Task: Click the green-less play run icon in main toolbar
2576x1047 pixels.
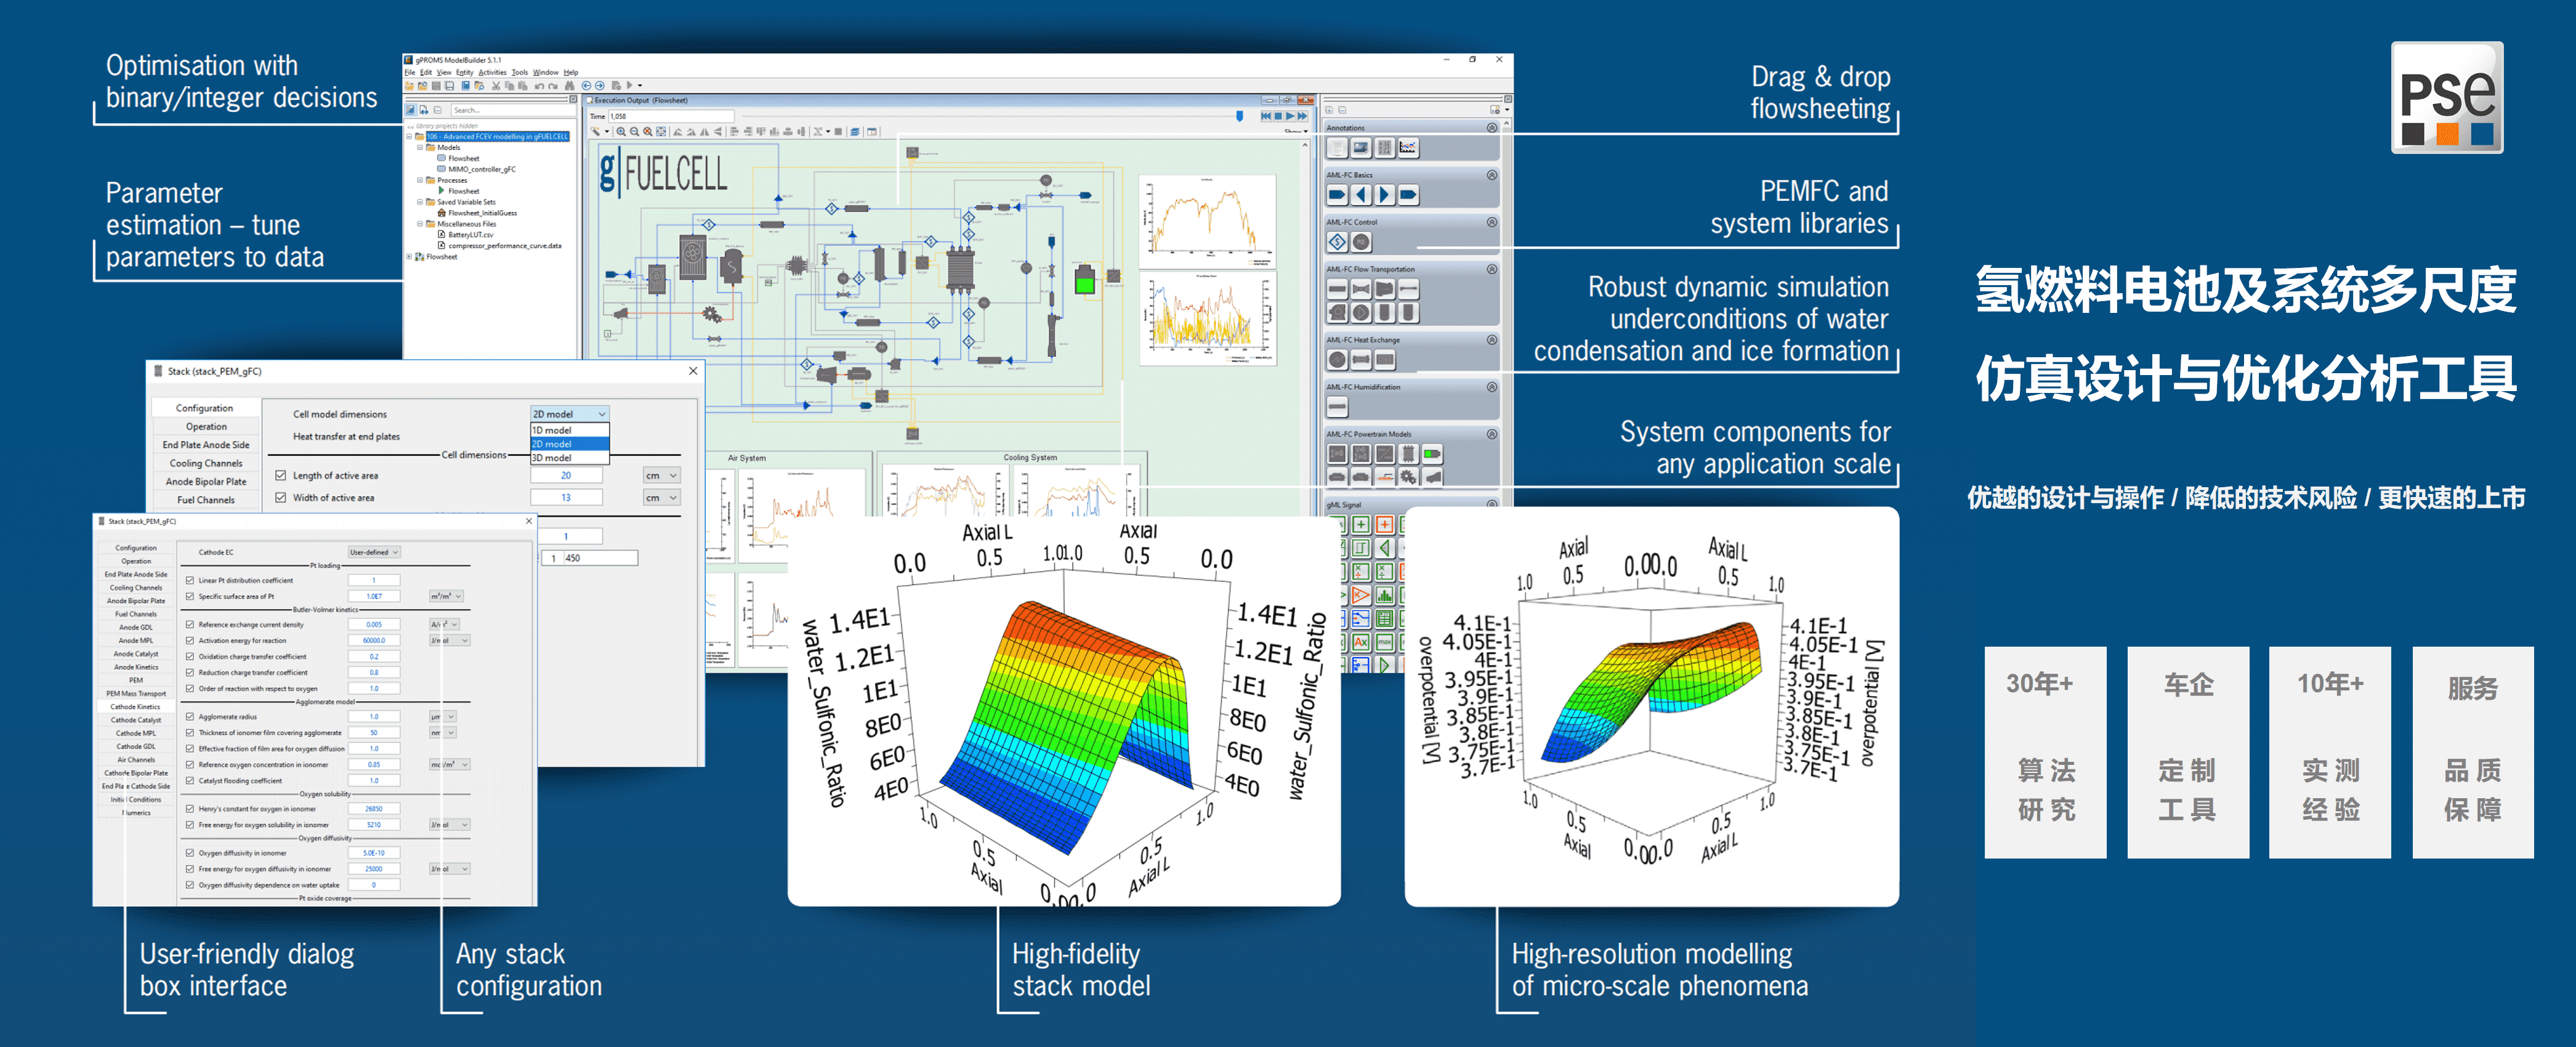Action: 630,85
